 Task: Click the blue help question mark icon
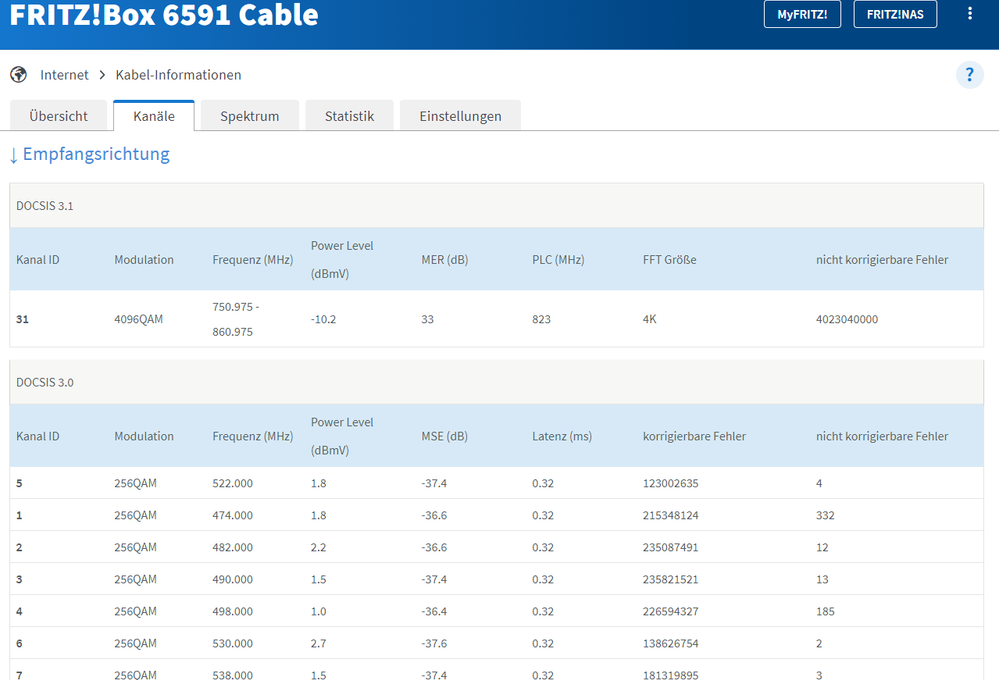969,75
